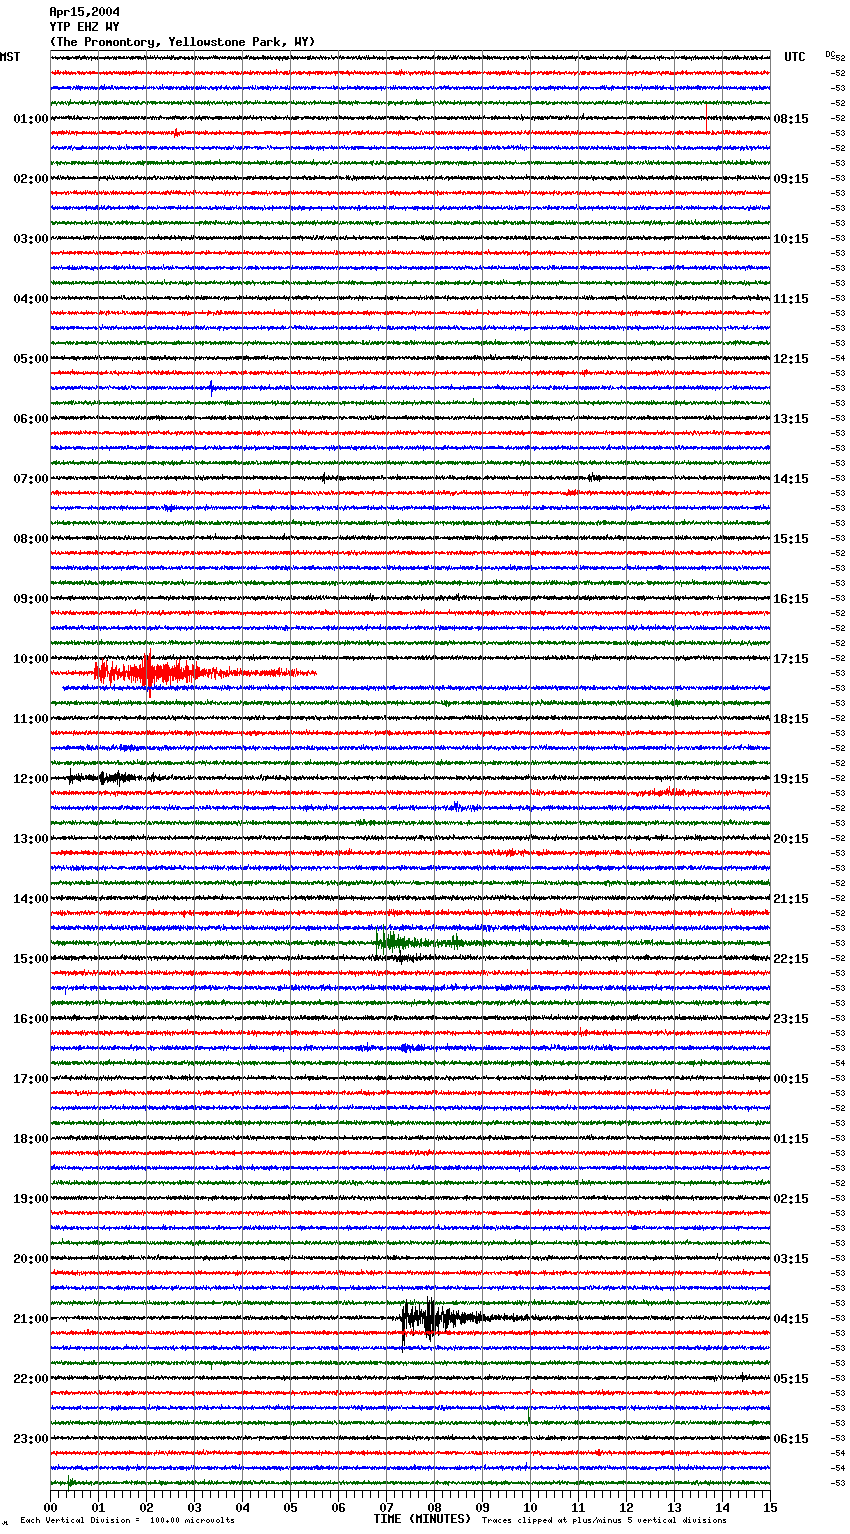Select the '04:00' MST time label

pyautogui.click(x=30, y=299)
